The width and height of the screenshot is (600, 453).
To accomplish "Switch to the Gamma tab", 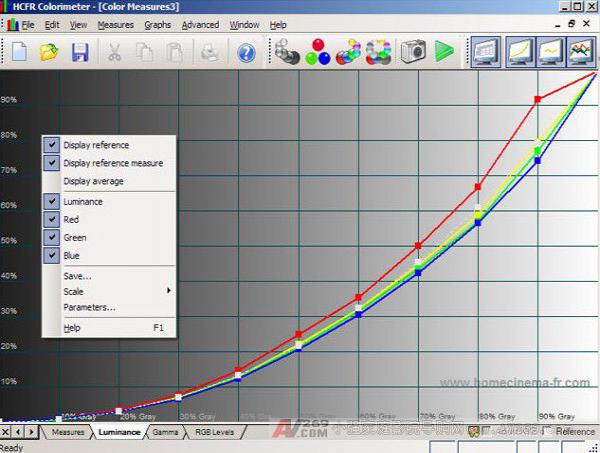I will (163, 432).
